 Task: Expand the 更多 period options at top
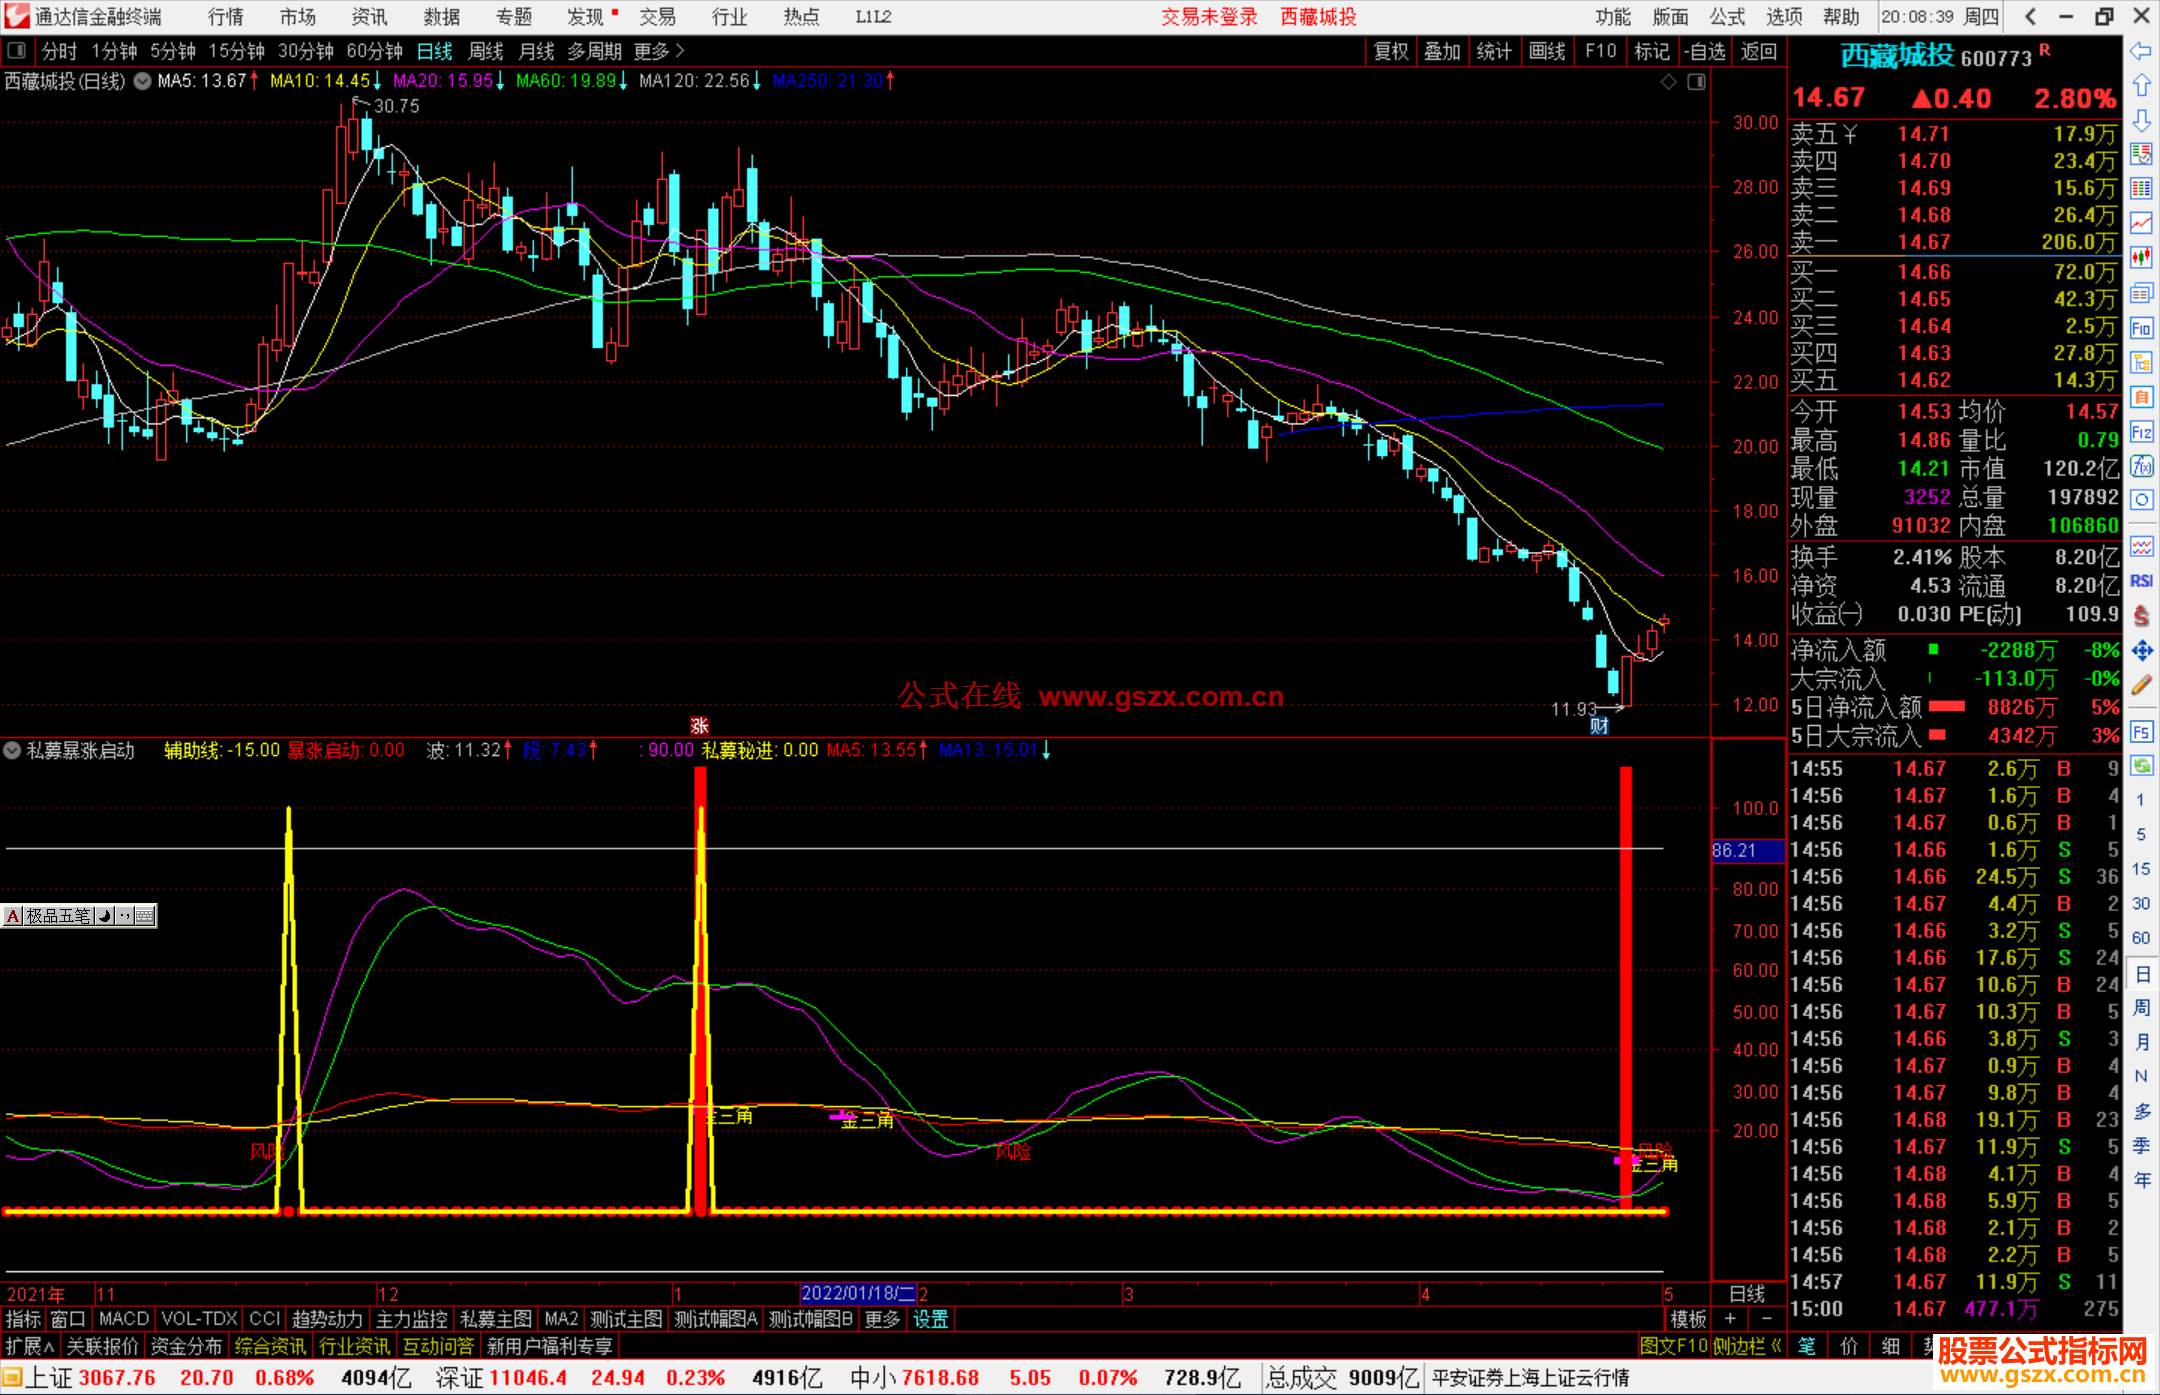point(659,51)
